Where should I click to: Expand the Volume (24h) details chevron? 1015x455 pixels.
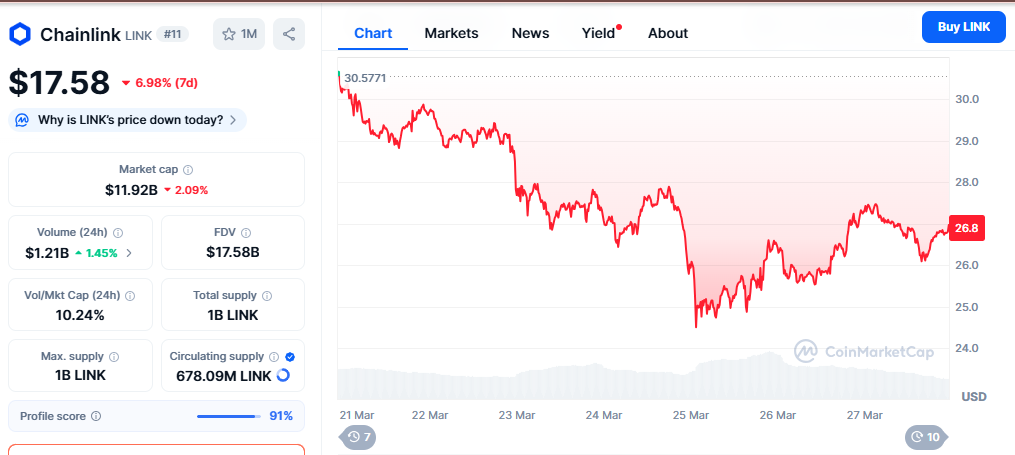[x=128, y=252]
